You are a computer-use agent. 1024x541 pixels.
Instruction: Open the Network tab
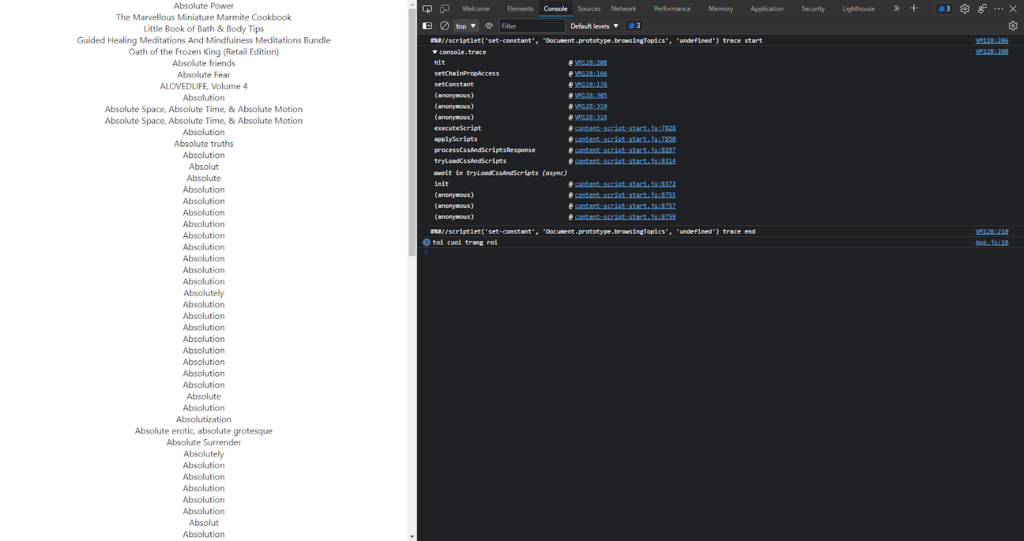click(x=624, y=8)
